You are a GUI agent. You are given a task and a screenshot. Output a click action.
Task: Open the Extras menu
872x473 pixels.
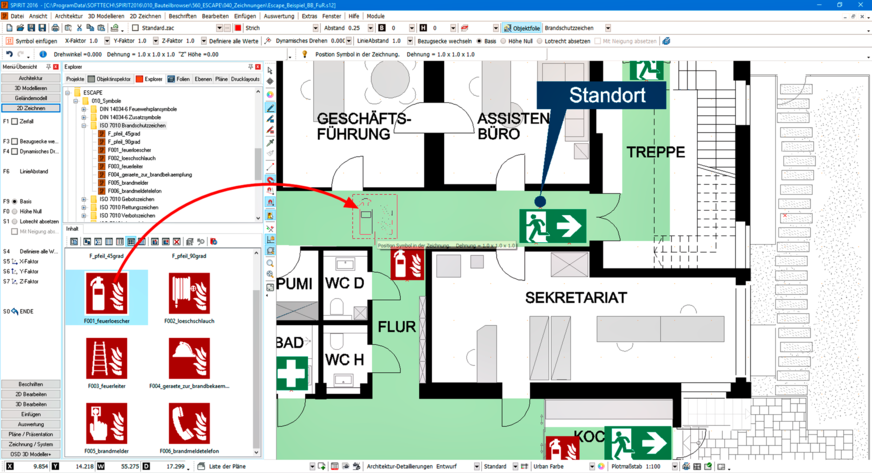pos(309,16)
